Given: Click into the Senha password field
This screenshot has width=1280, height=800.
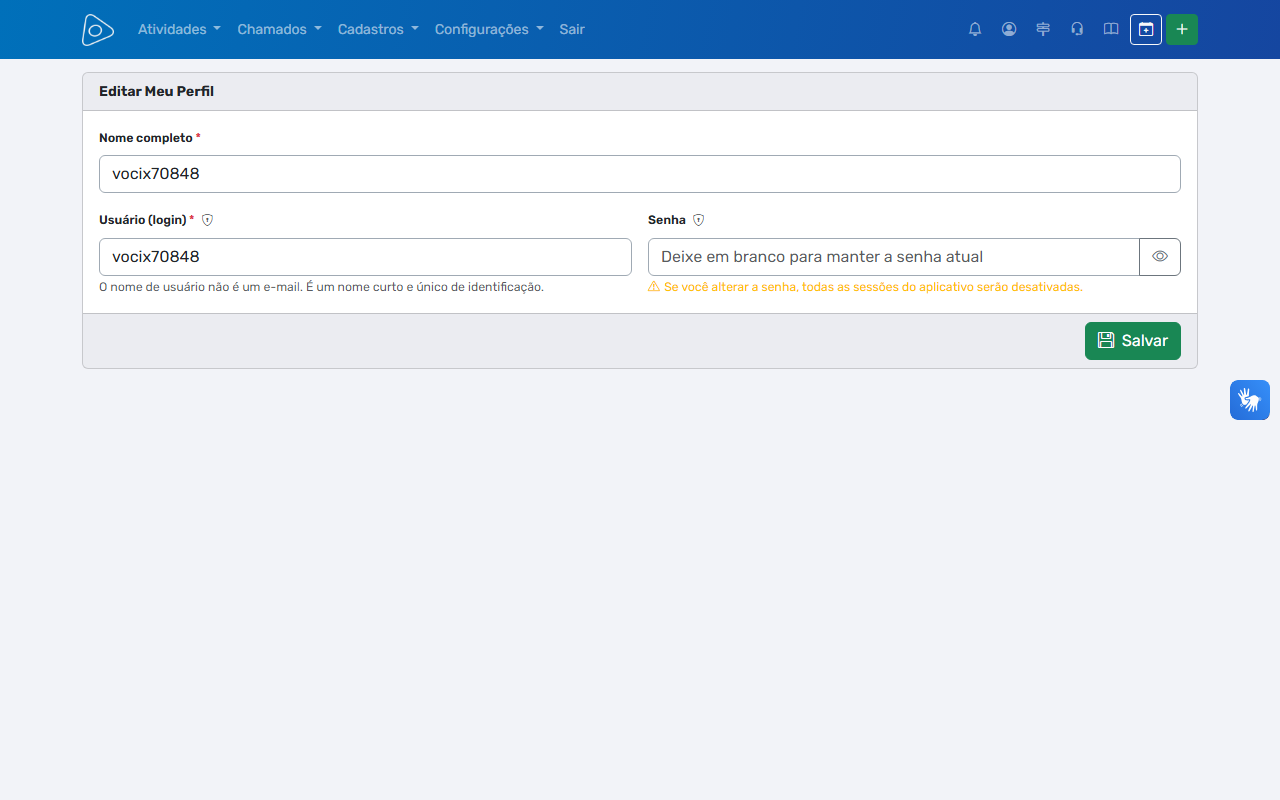Looking at the screenshot, I should (x=894, y=257).
